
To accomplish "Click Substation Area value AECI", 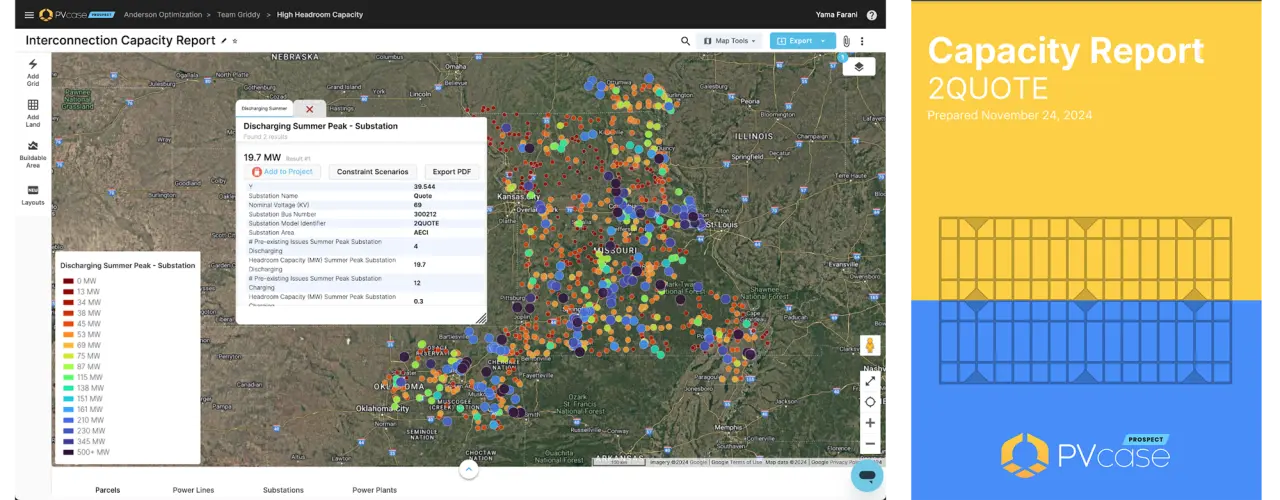I will (421, 232).
